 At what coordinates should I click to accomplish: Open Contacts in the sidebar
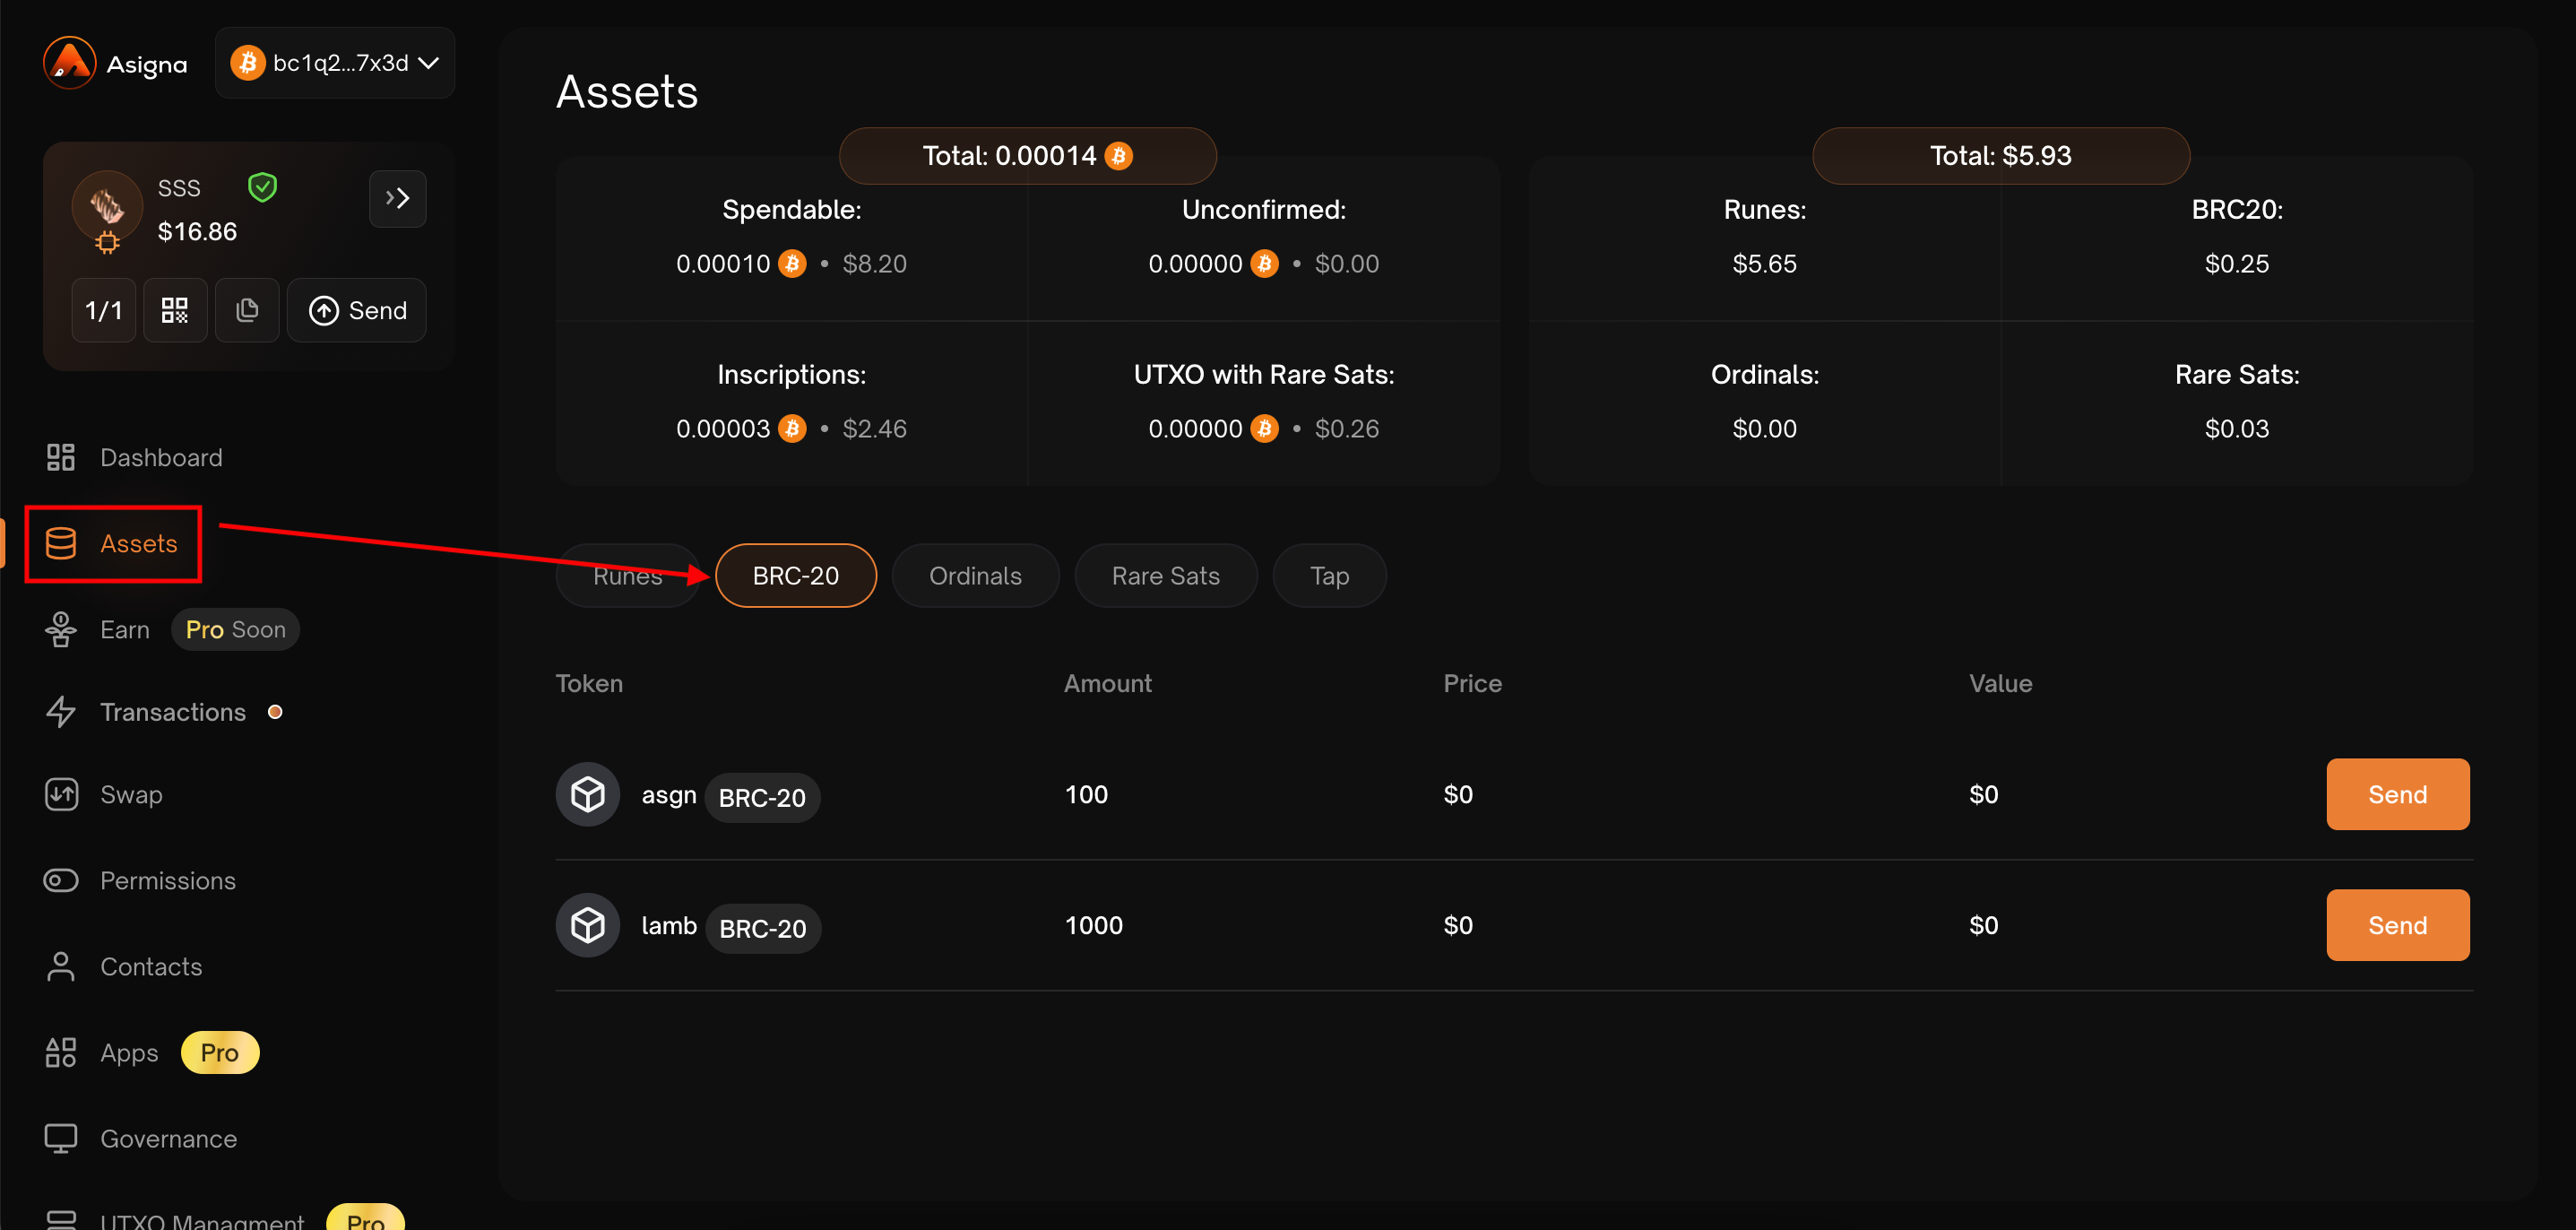[x=150, y=966]
